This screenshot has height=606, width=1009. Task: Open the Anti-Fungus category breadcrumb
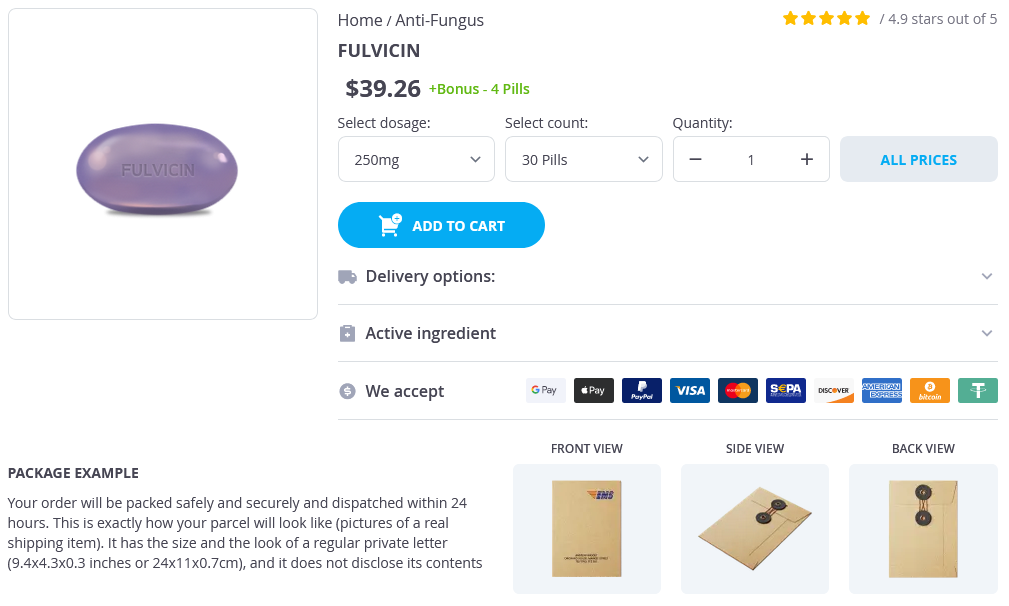[x=440, y=20]
